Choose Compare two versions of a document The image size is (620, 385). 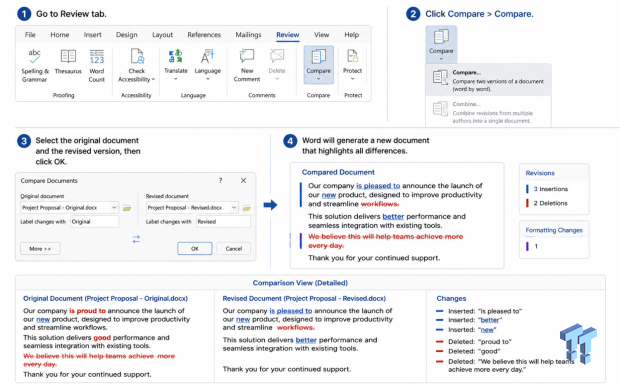[488, 80]
